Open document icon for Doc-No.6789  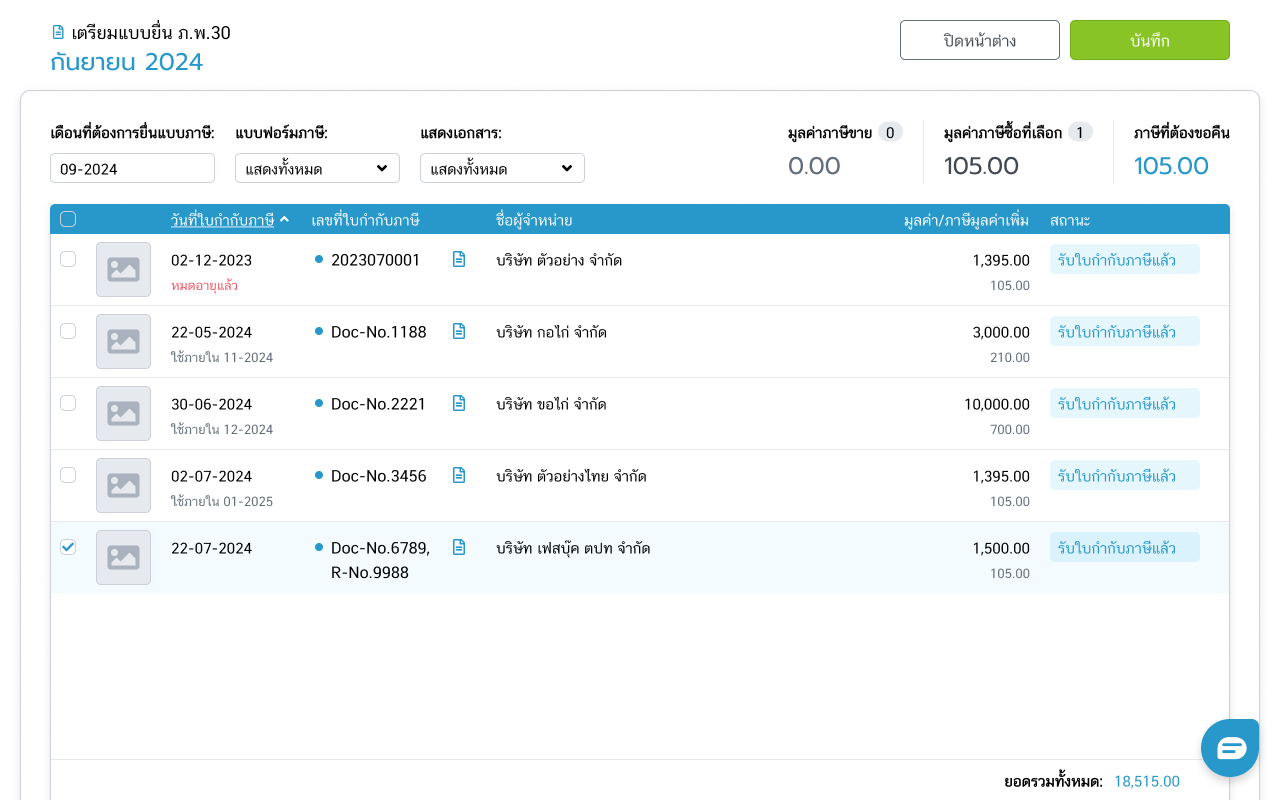click(x=459, y=548)
